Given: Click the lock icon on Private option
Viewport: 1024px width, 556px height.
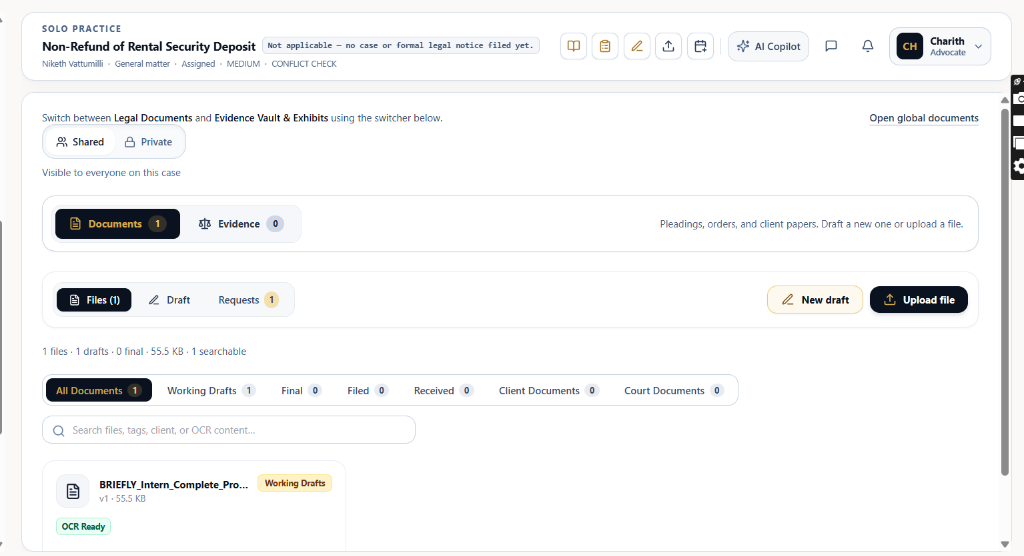Looking at the screenshot, I should pyautogui.click(x=130, y=142).
